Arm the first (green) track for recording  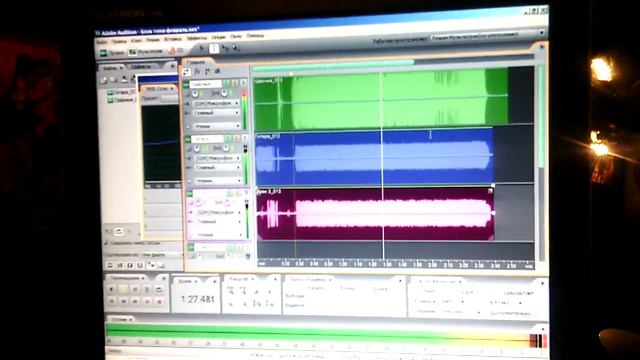[244, 83]
